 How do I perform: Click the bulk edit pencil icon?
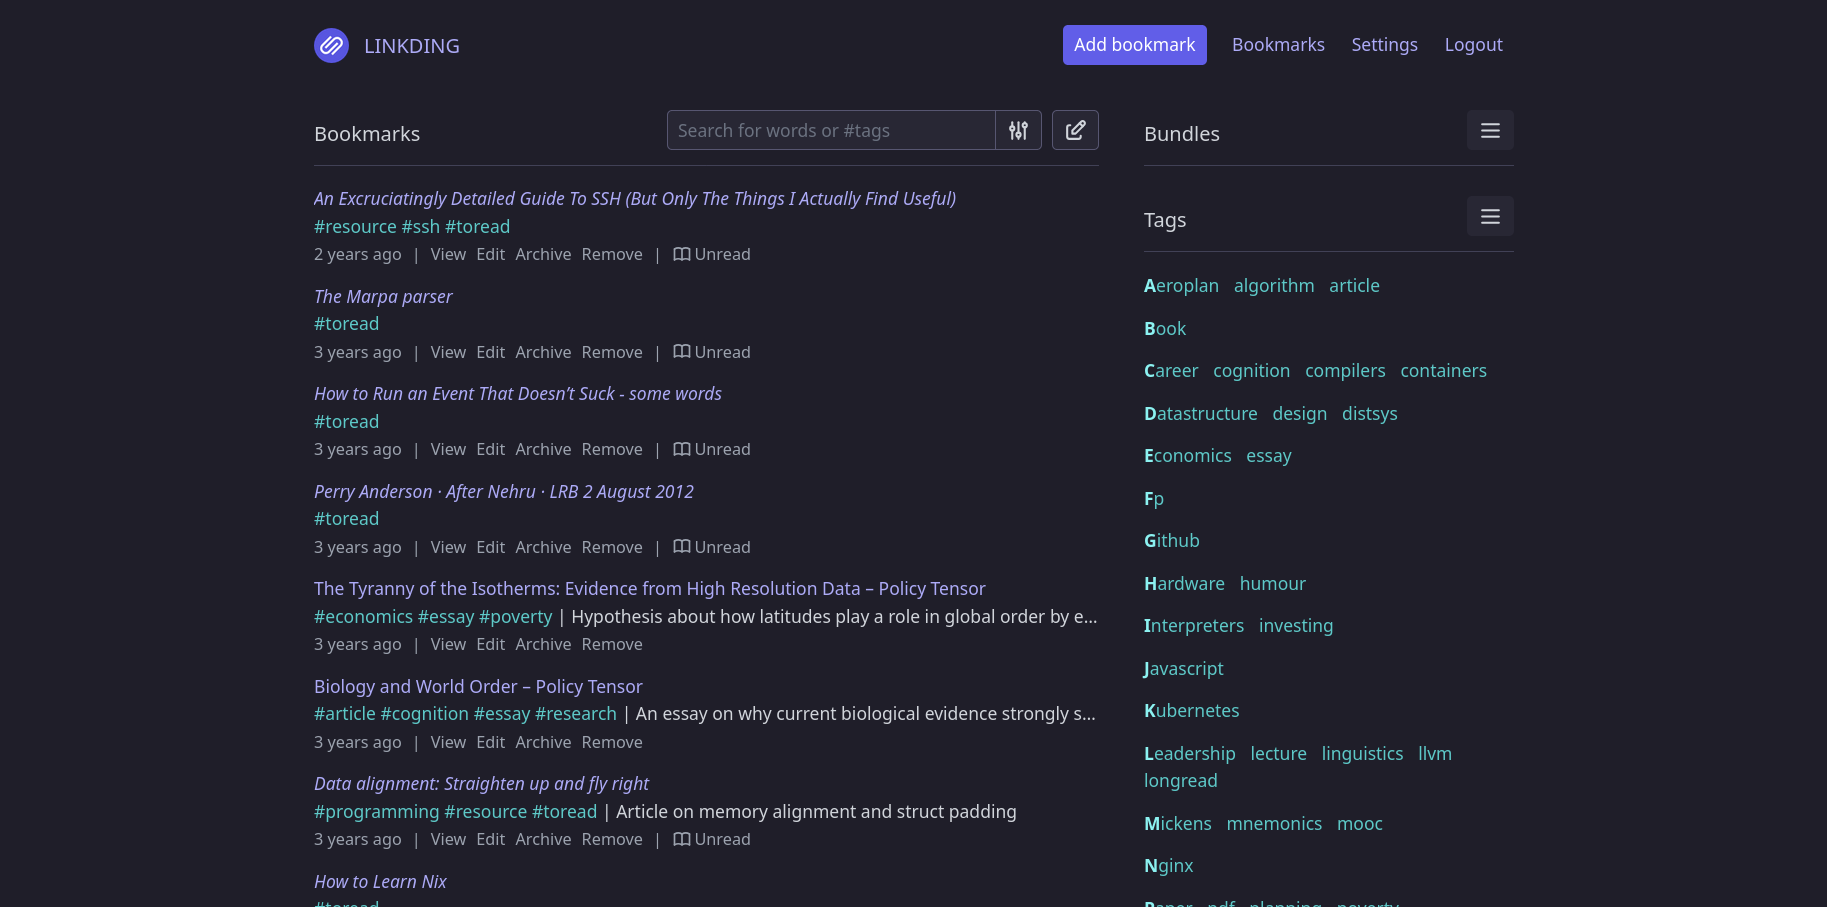tap(1075, 130)
